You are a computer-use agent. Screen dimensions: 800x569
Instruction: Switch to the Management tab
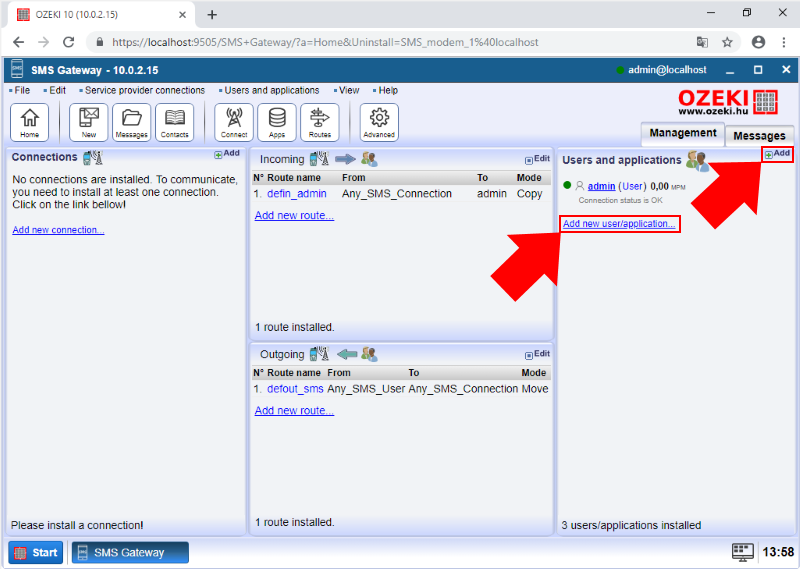point(683,133)
